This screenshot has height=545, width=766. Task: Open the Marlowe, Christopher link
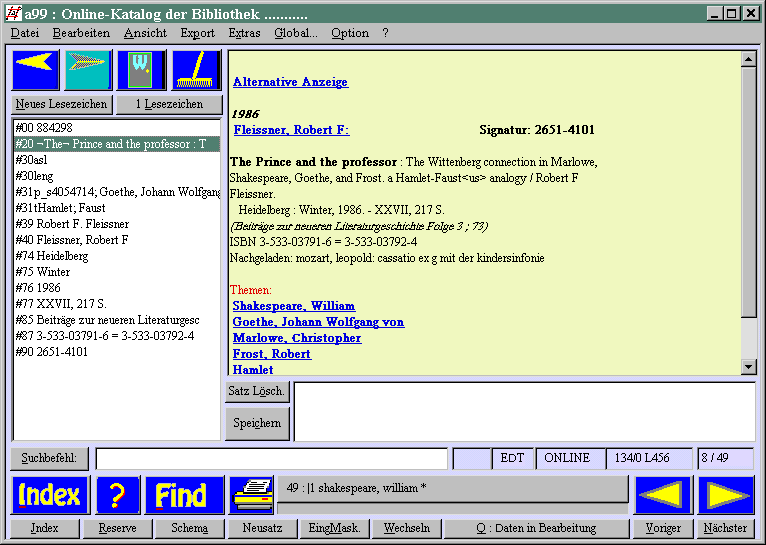click(297, 338)
